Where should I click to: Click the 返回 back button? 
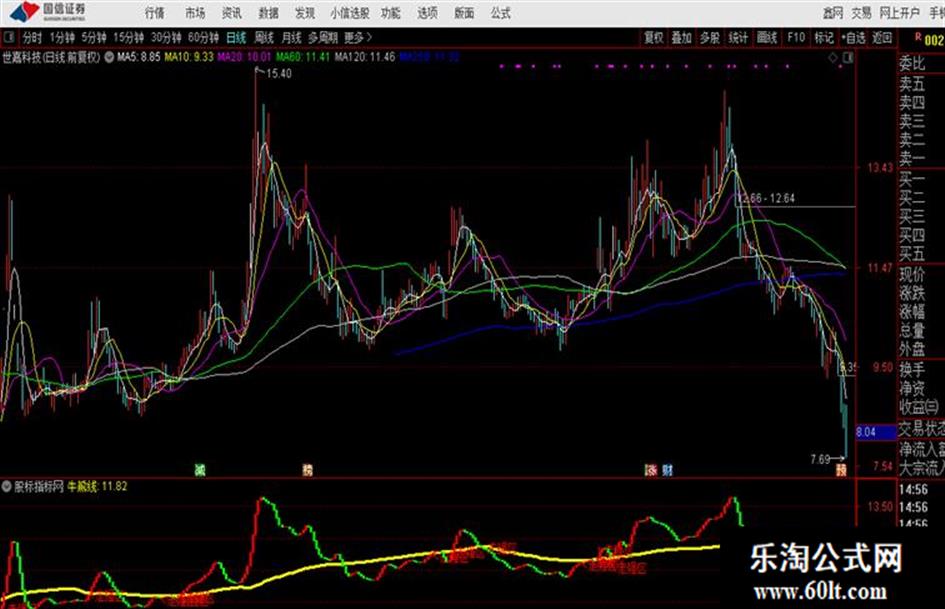[882, 37]
